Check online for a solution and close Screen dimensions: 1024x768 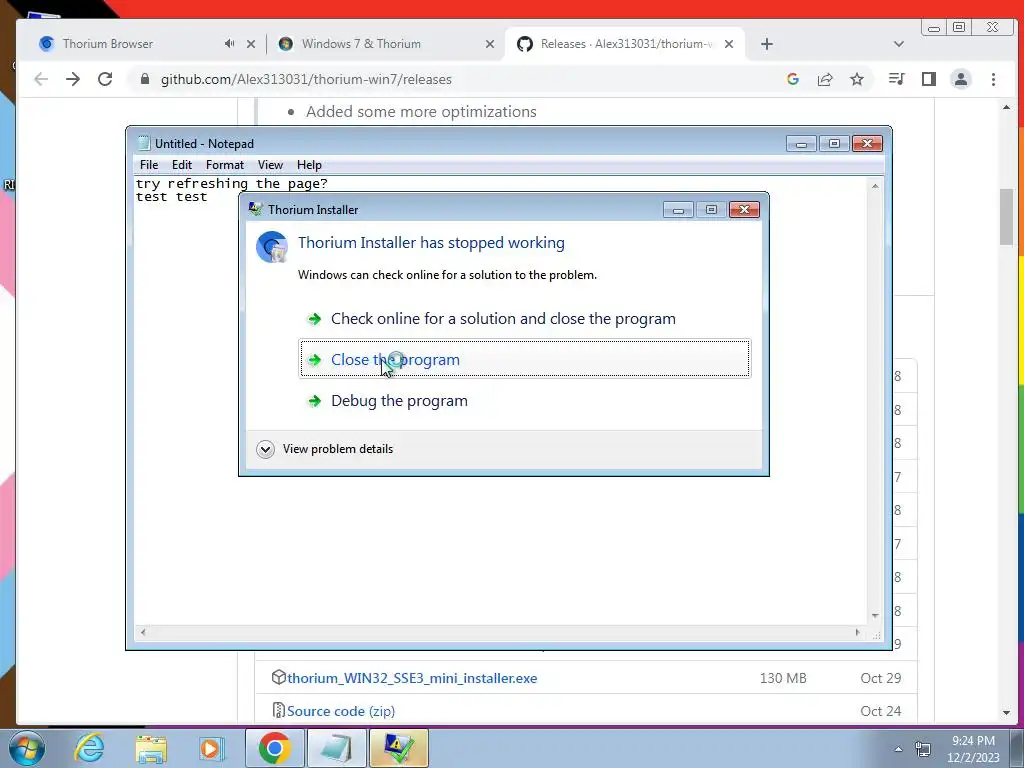click(503, 319)
